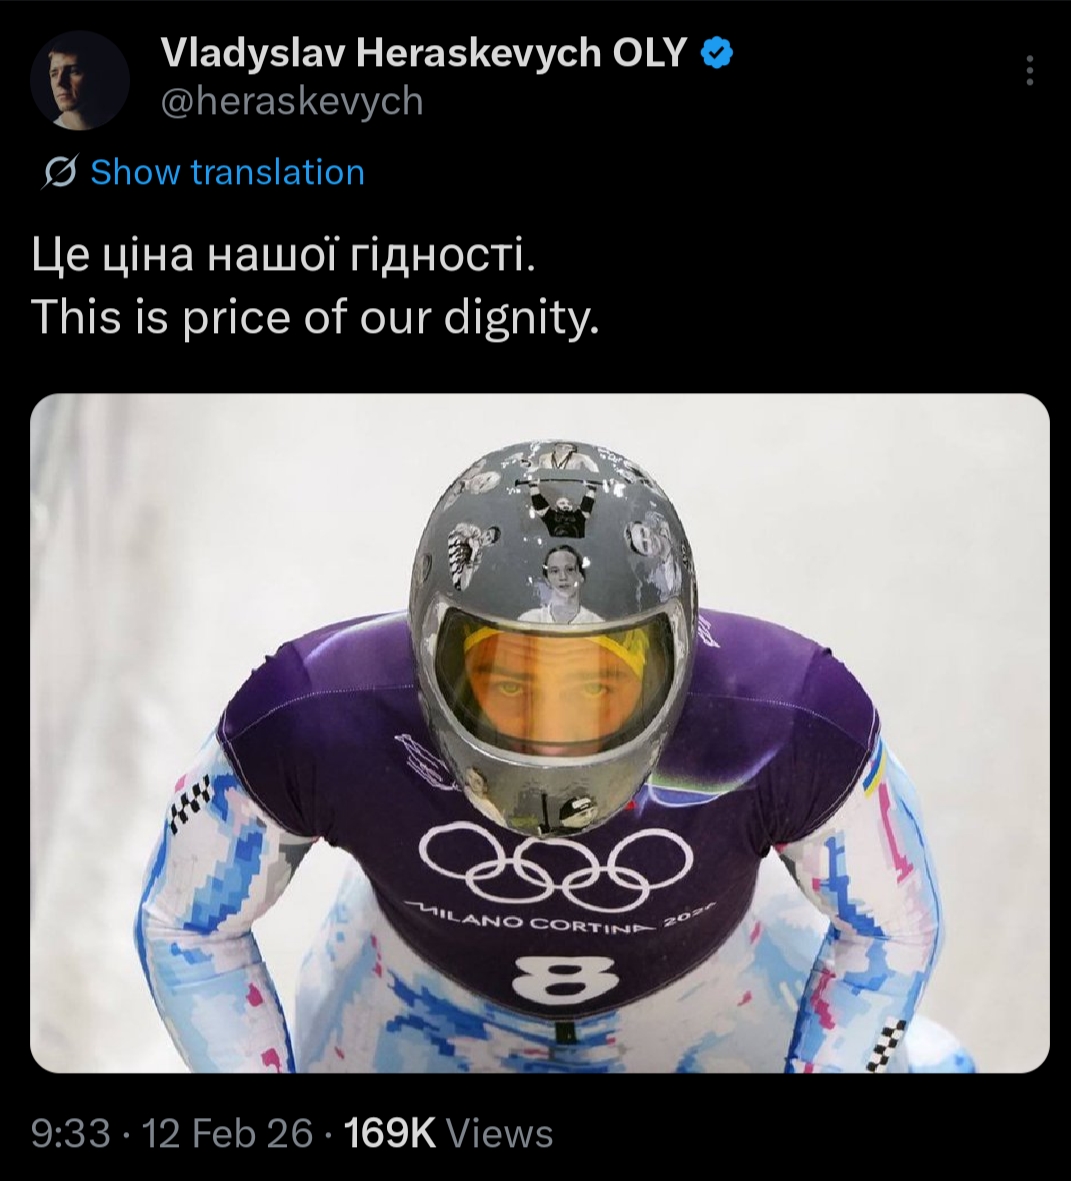The image size is (1071, 1181).
Task: Show translation of the post
Action: click(x=227, y=172)
